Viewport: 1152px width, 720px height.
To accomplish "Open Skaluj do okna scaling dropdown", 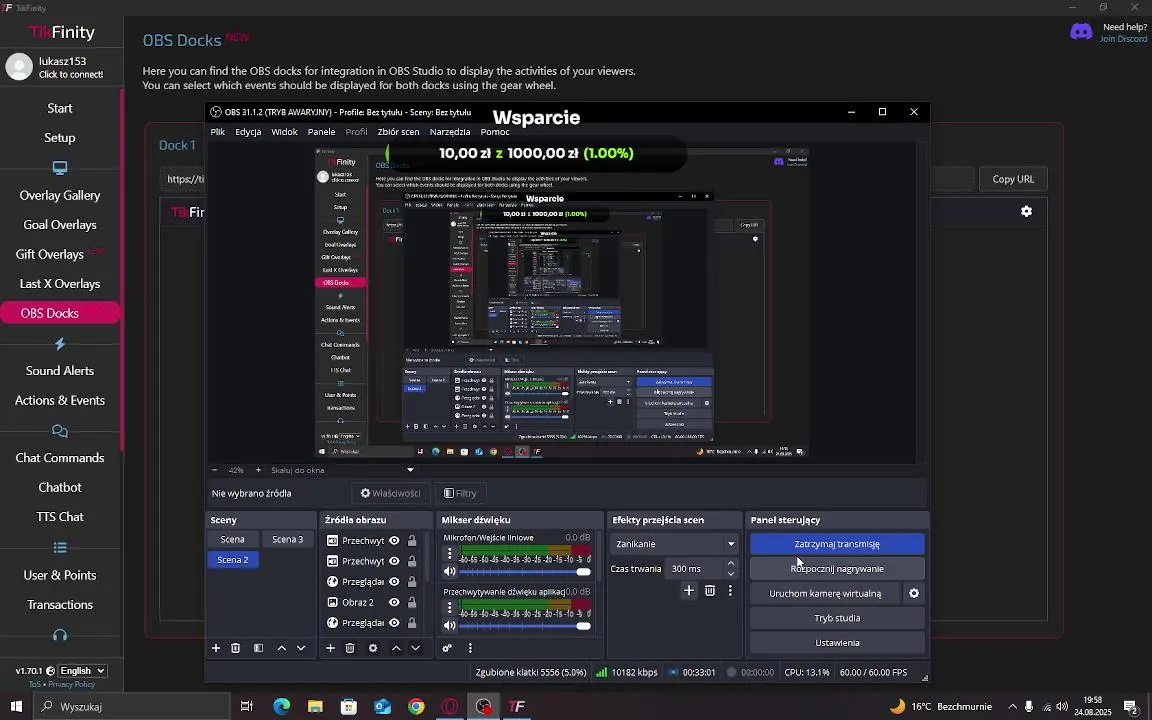I will point(342,470).
